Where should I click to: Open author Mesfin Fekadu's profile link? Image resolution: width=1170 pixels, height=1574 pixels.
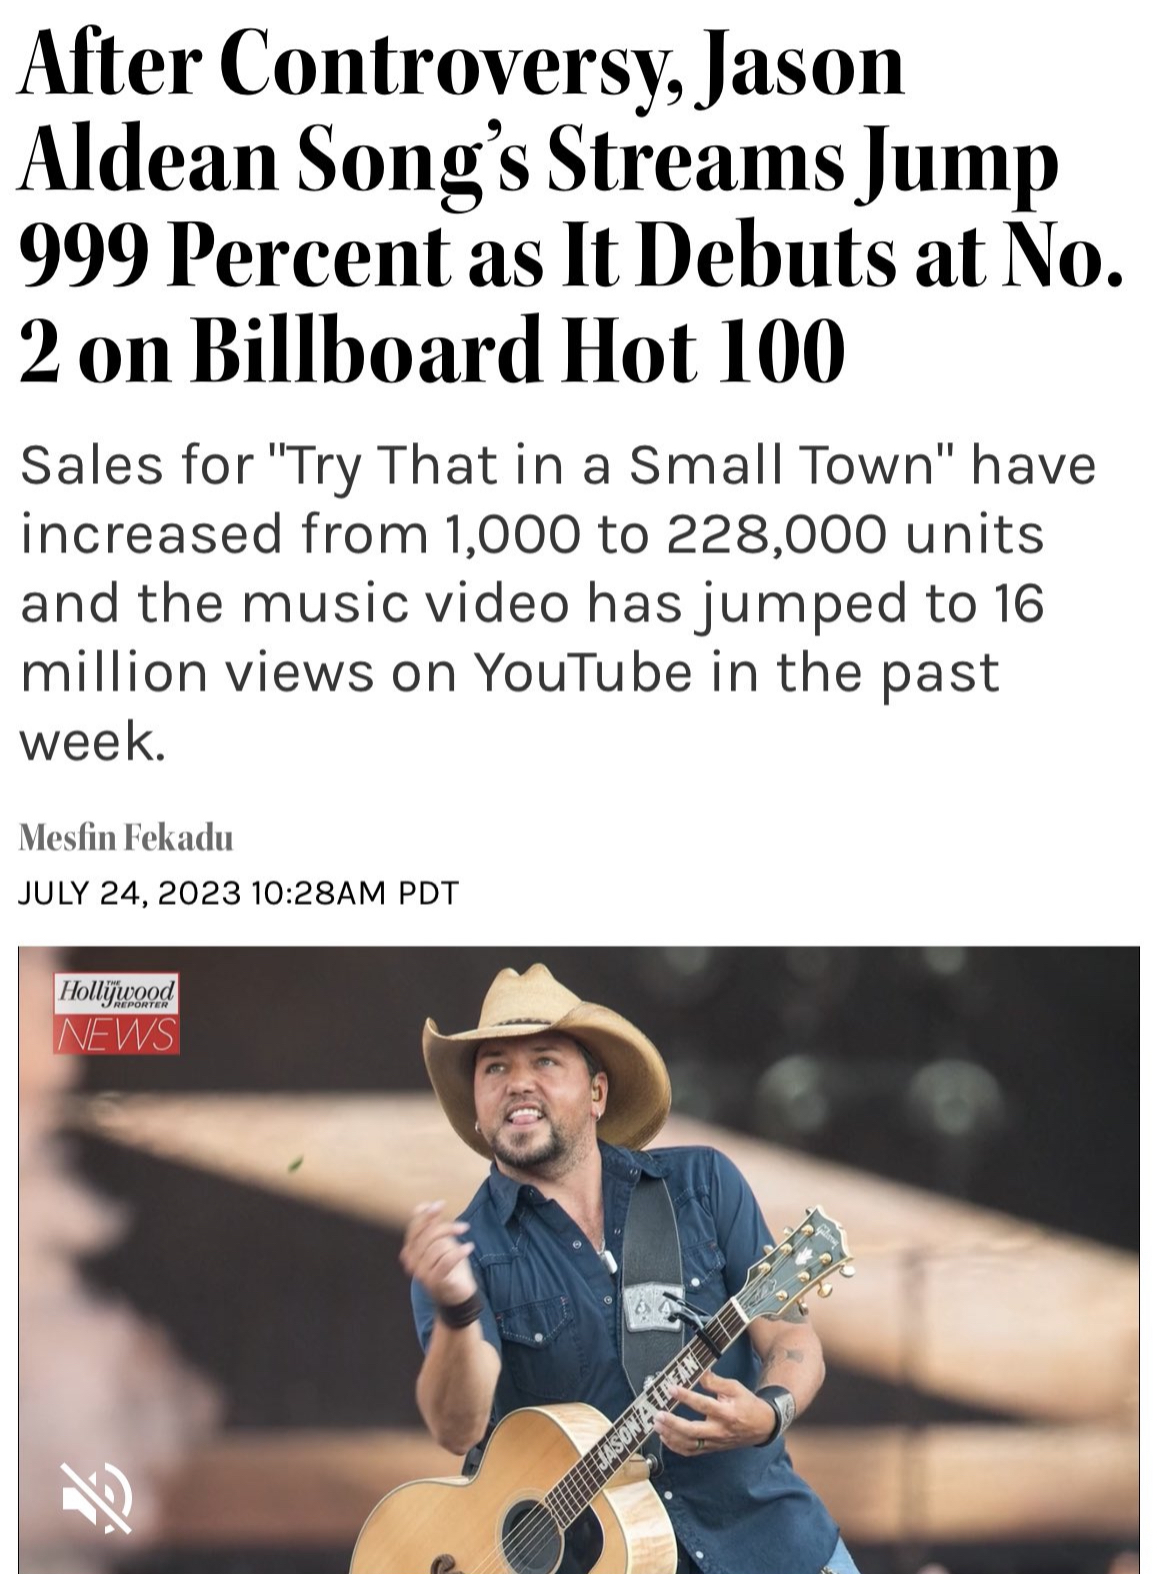point(126,837)
